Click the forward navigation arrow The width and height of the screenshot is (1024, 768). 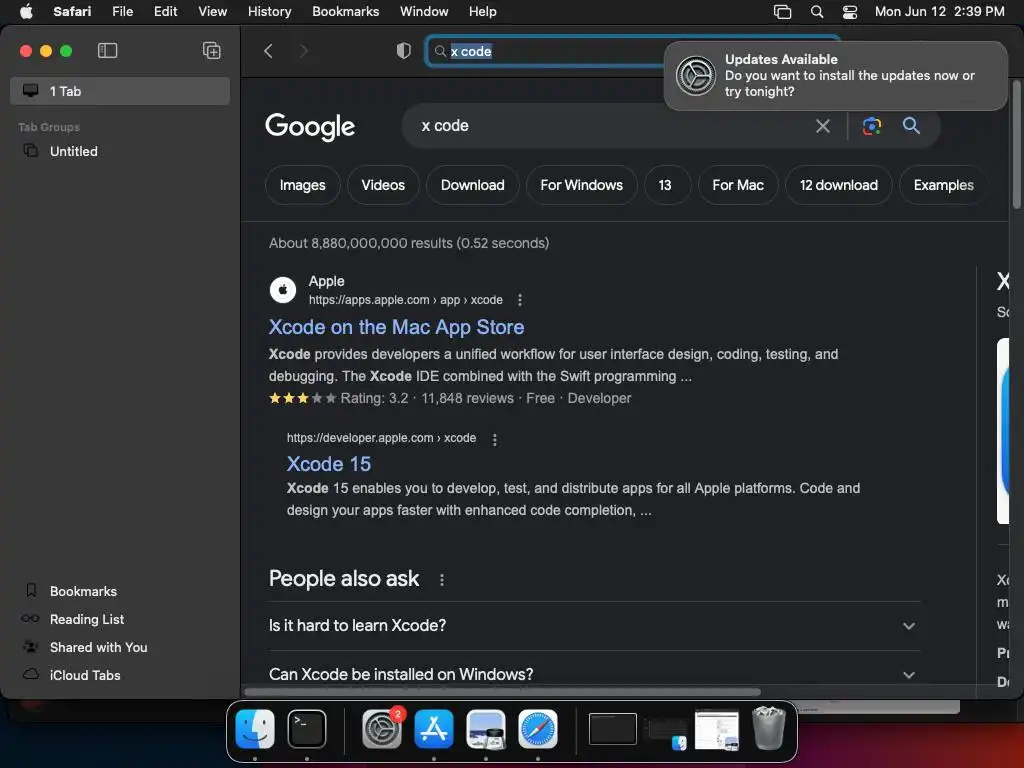click(304, 51)
